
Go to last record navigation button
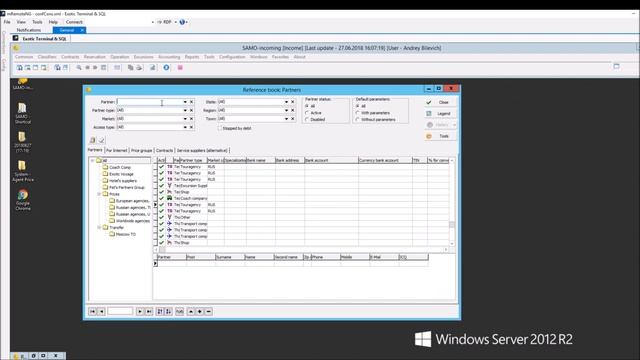(149, 311)
